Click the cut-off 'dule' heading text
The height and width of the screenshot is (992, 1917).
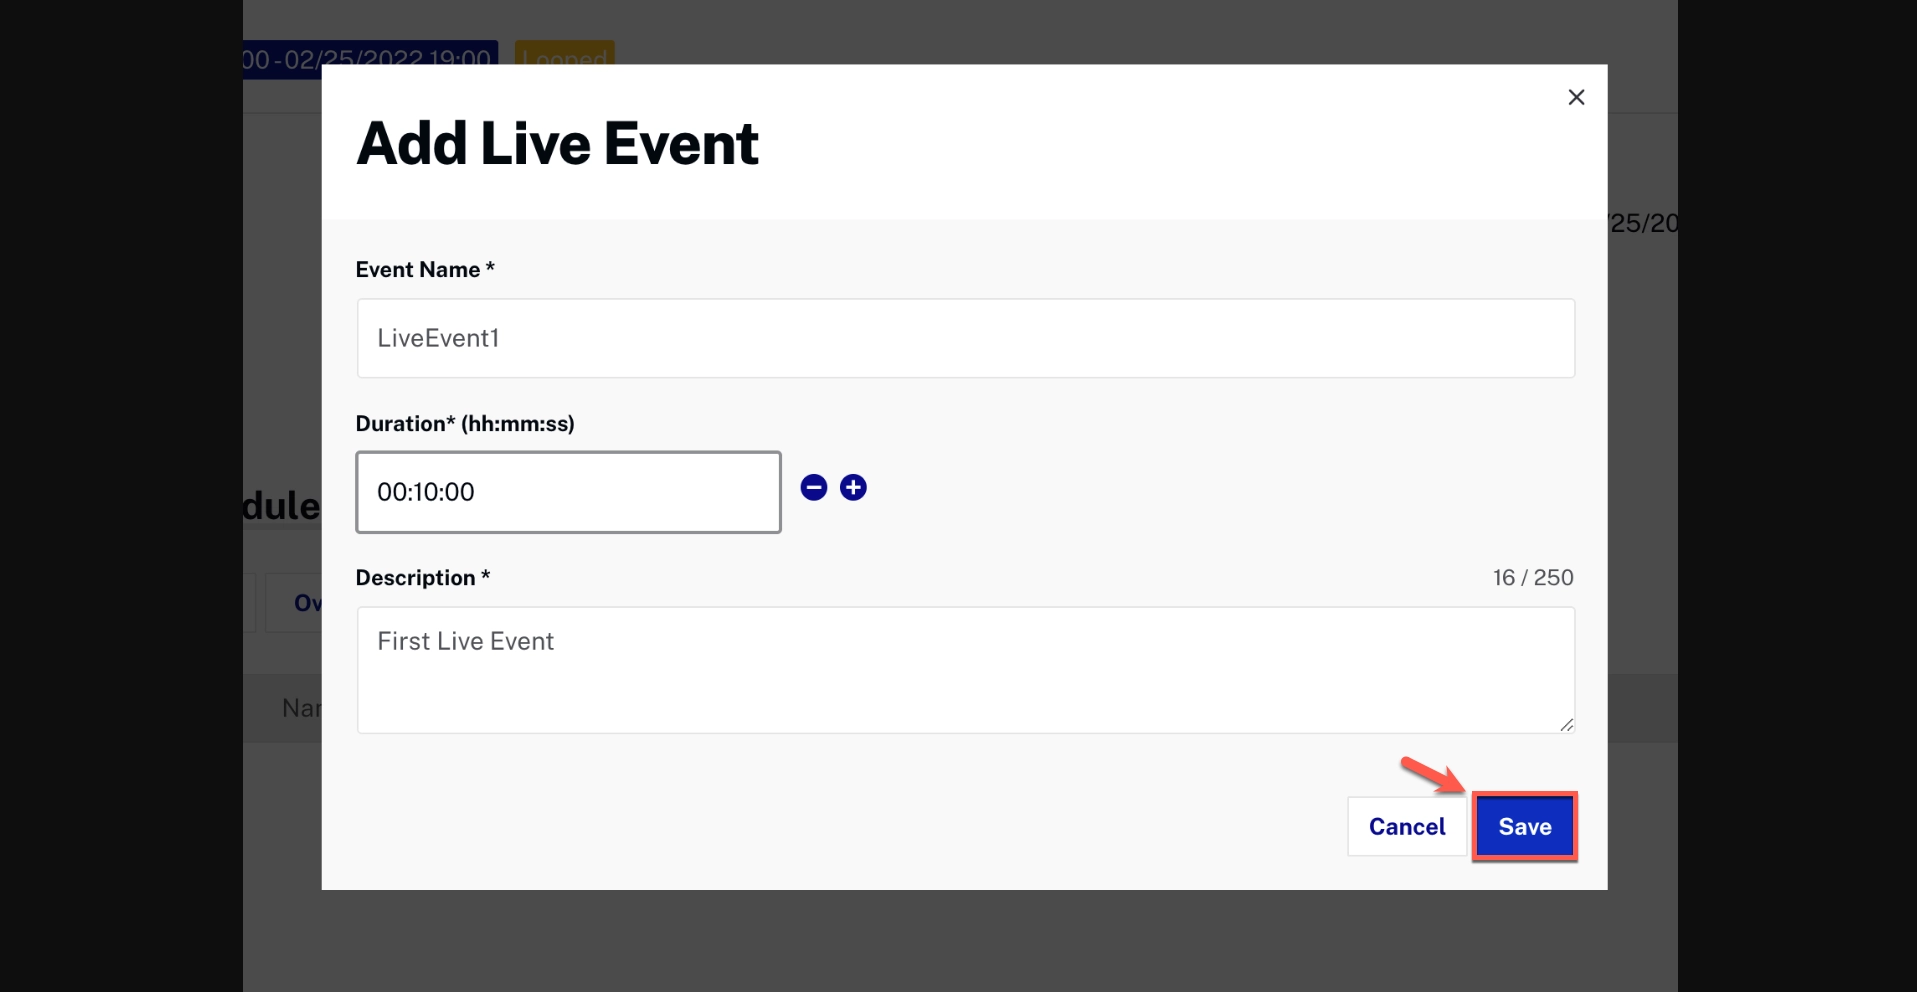(x=281, y=506)
